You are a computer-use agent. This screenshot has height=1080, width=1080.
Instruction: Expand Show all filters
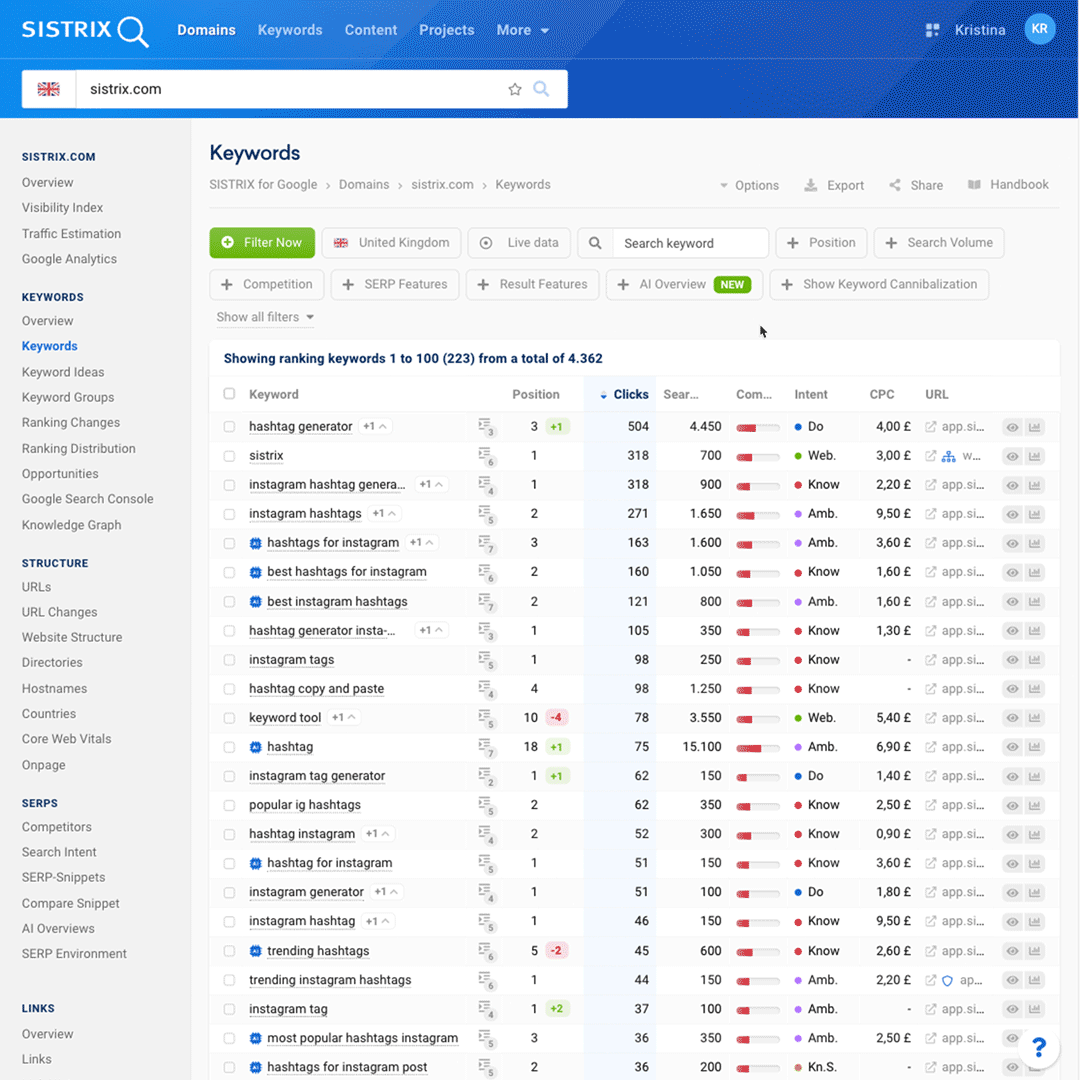click(265, 317)
